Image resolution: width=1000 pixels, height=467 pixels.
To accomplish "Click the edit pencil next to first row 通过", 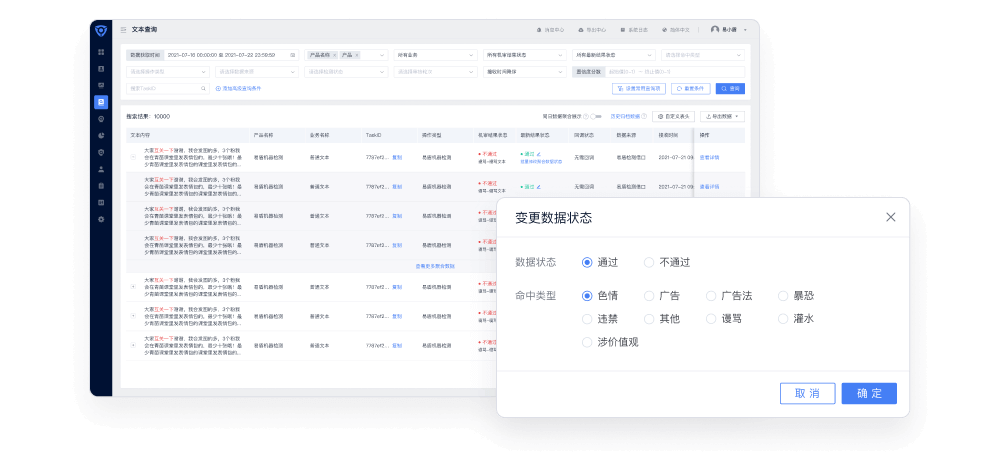I will coord(539,154).
